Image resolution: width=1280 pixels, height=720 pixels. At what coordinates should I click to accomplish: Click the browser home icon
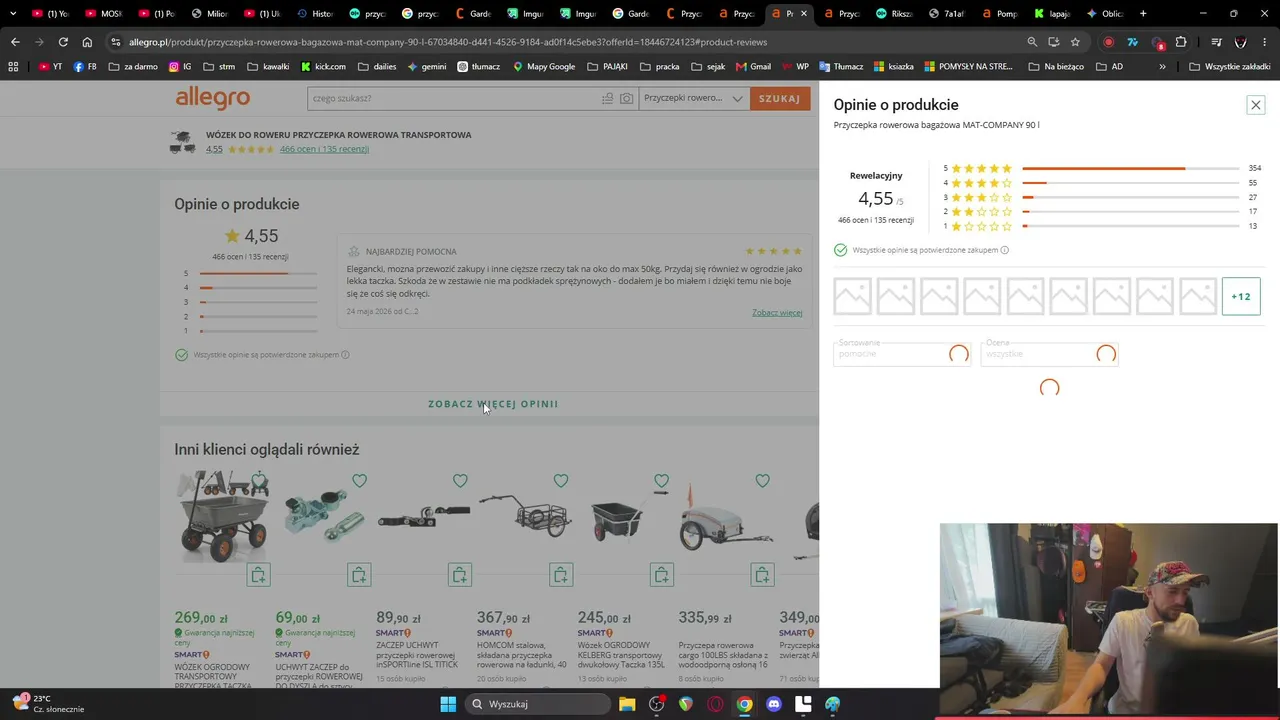[87, 42]
